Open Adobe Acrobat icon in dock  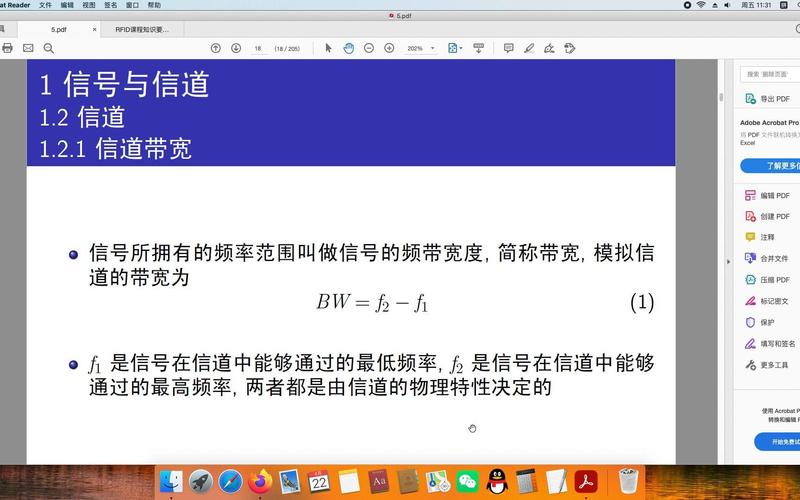pyautogui.click(x=586, y=481)
